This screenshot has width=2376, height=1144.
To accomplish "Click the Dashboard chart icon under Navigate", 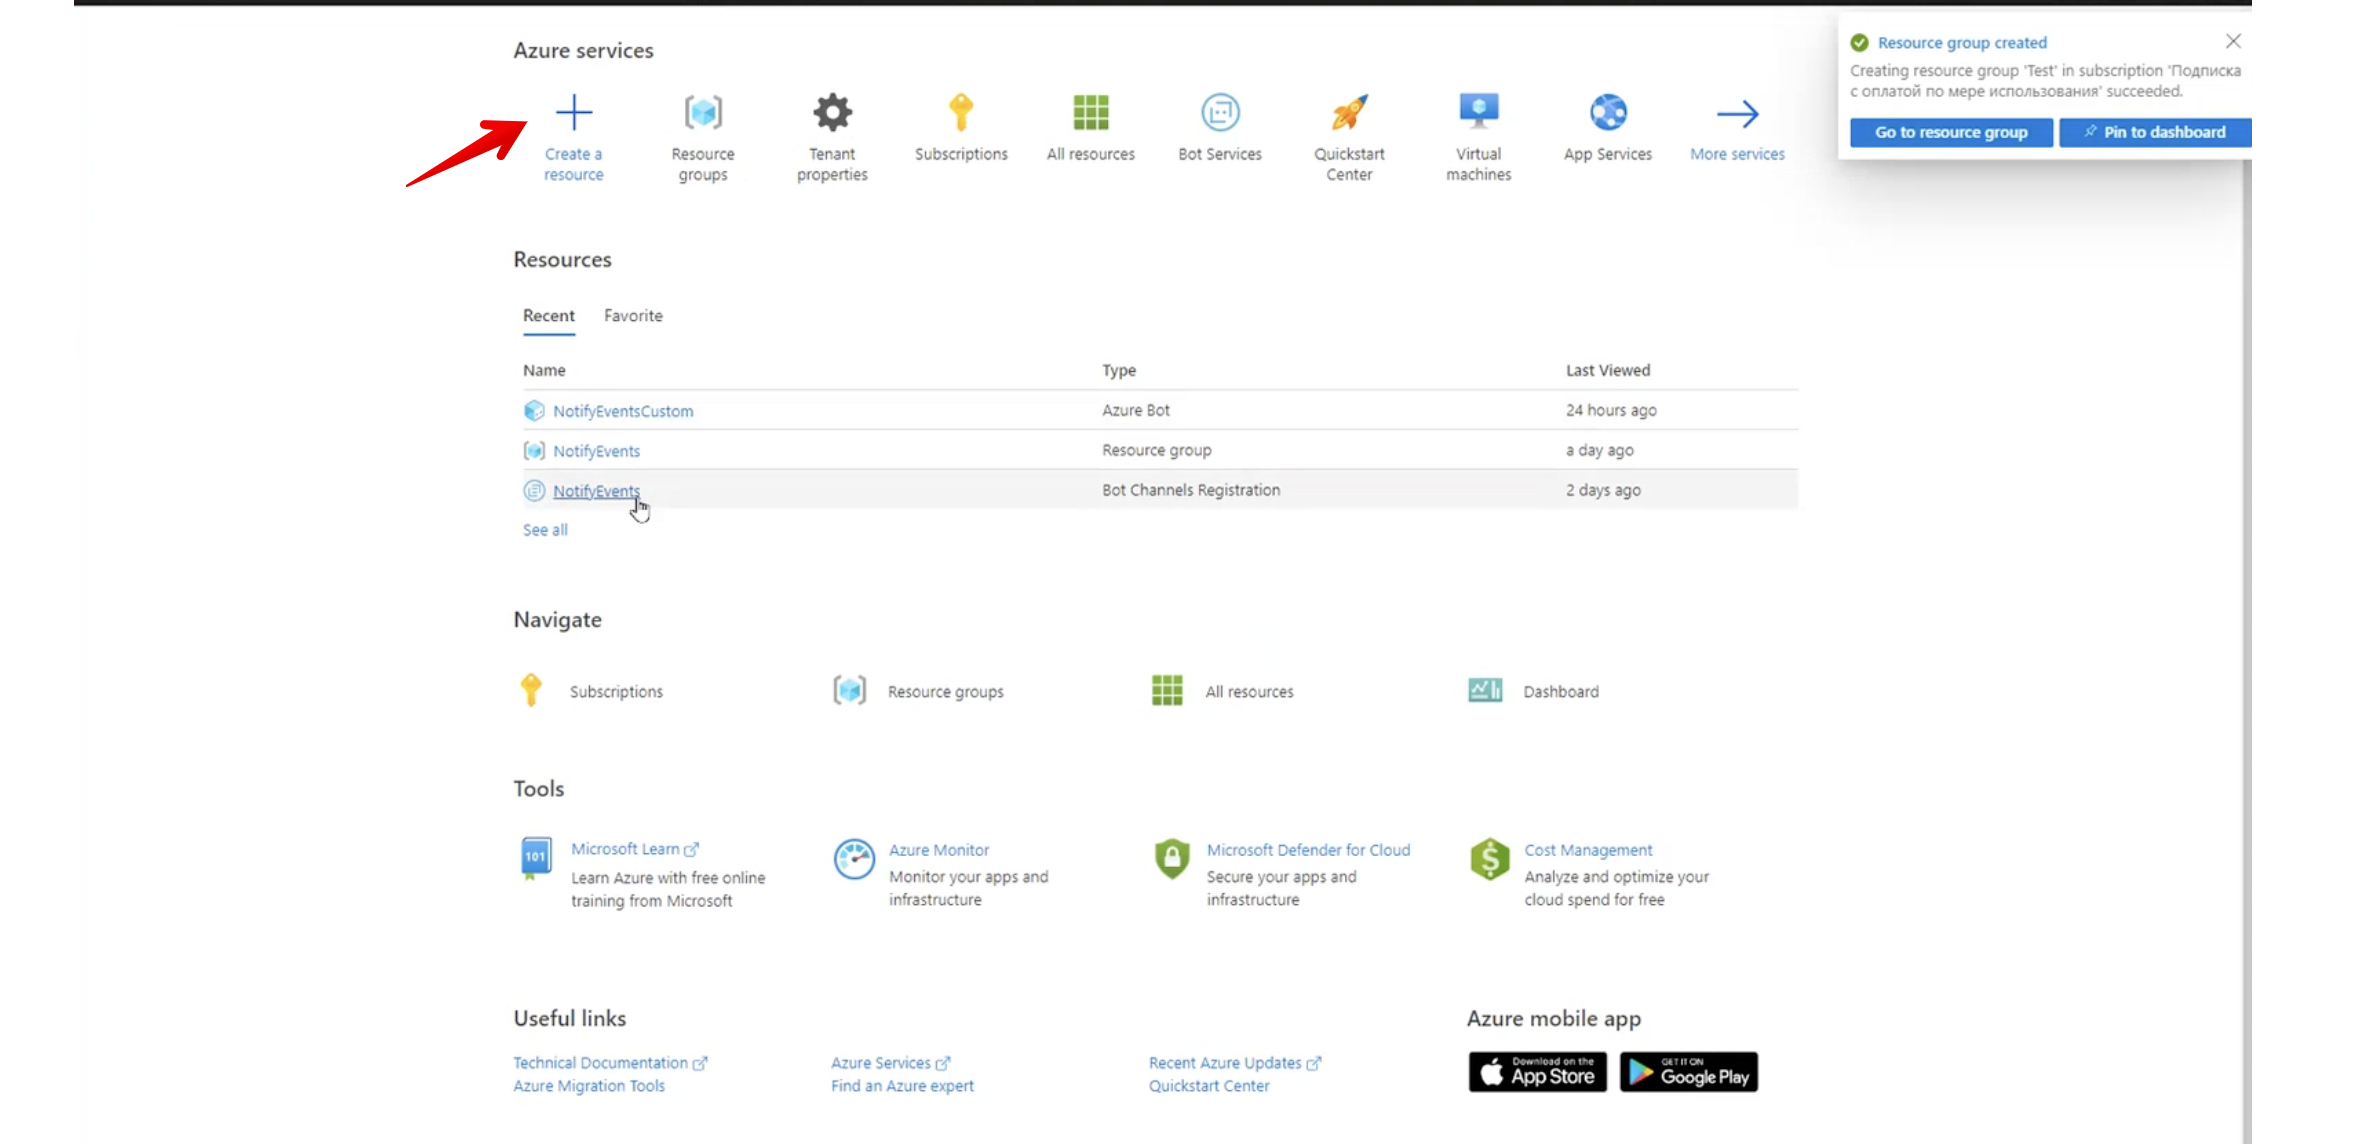I will click(1485, 690).
